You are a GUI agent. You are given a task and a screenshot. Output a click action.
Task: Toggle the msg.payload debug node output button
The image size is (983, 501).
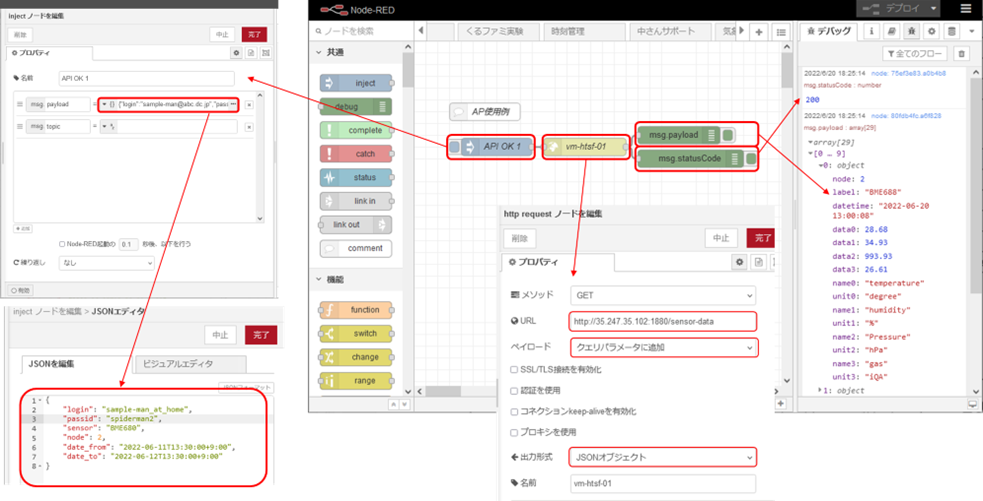[x=729, y=135]
